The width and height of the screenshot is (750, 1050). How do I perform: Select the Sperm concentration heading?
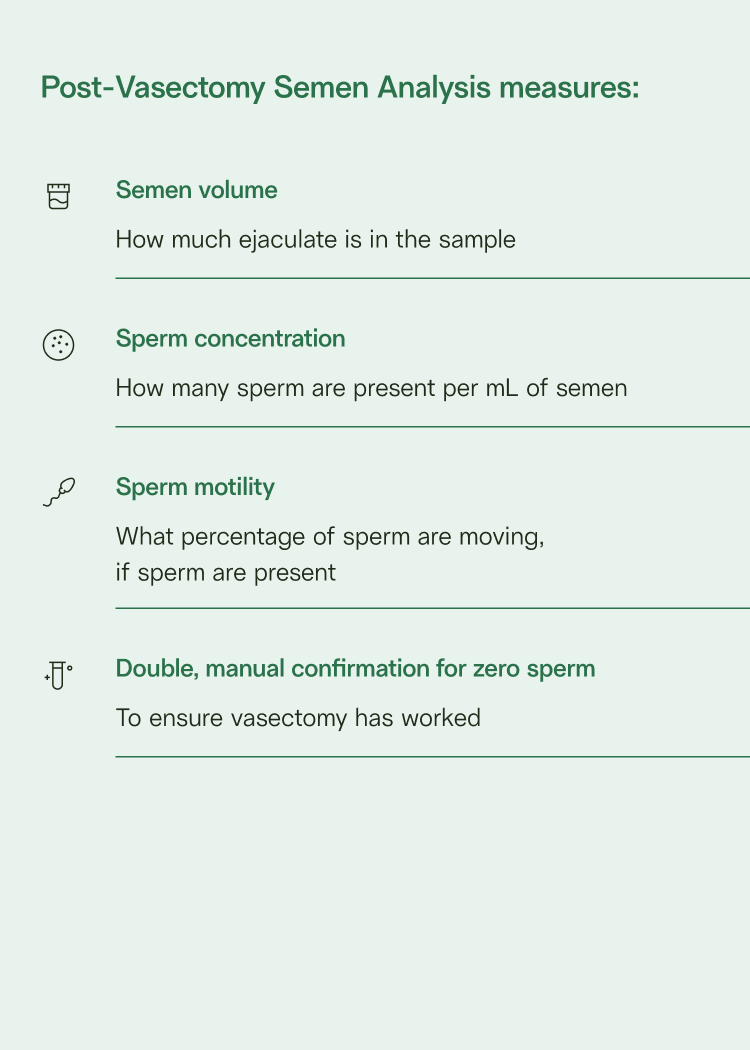pyautogui.click(x=230, y=338)
